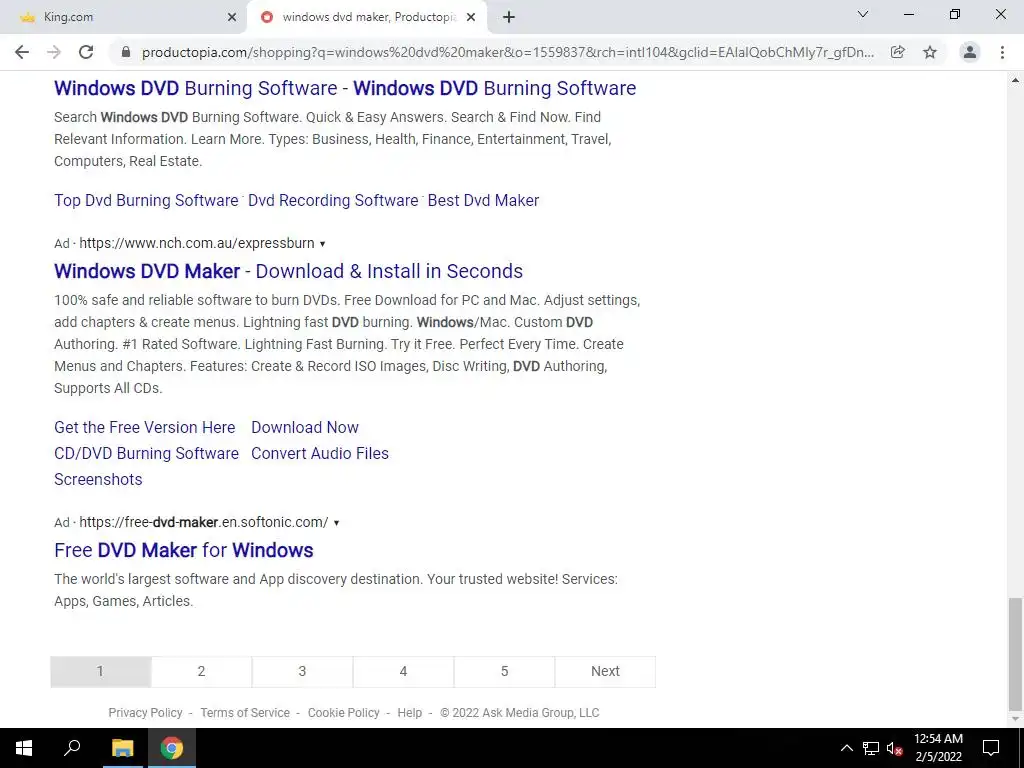Go to results page 3

click(302, 671)
